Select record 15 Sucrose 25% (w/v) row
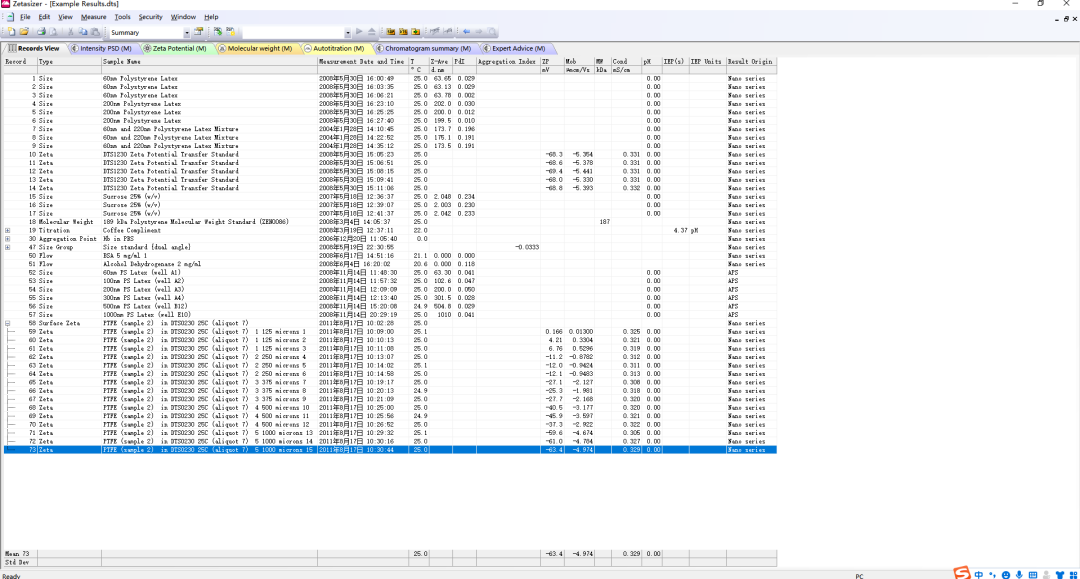This screenshot has width=1080, height=579. click(x=390, y=196)
